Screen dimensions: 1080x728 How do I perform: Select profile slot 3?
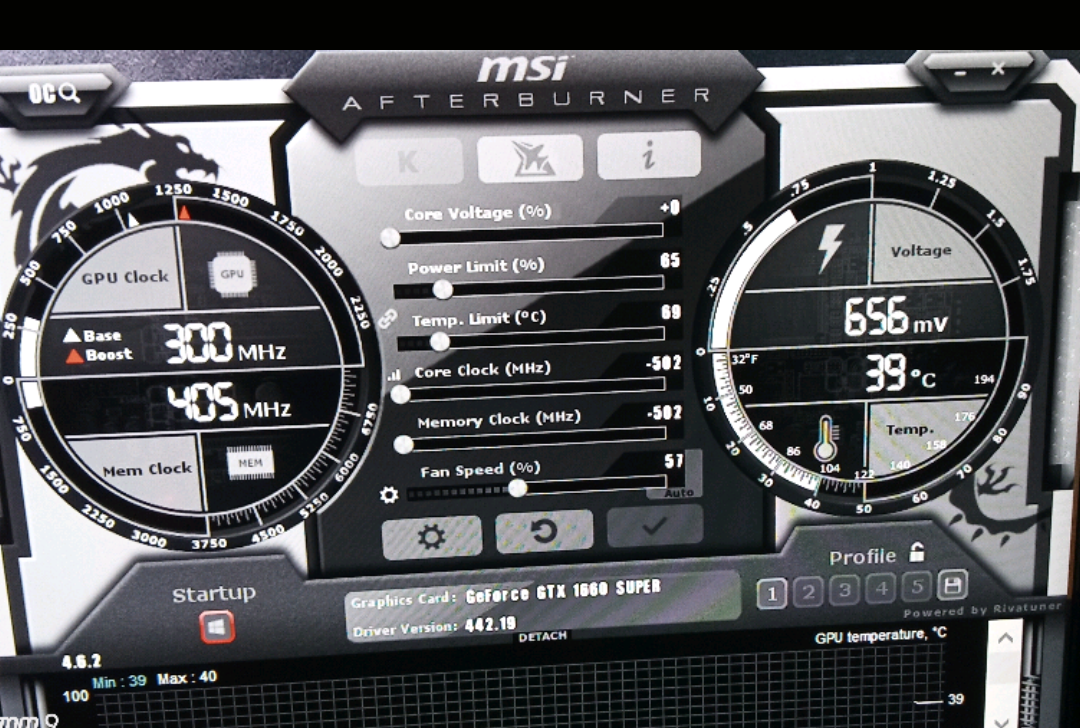[x=844, y=590]
